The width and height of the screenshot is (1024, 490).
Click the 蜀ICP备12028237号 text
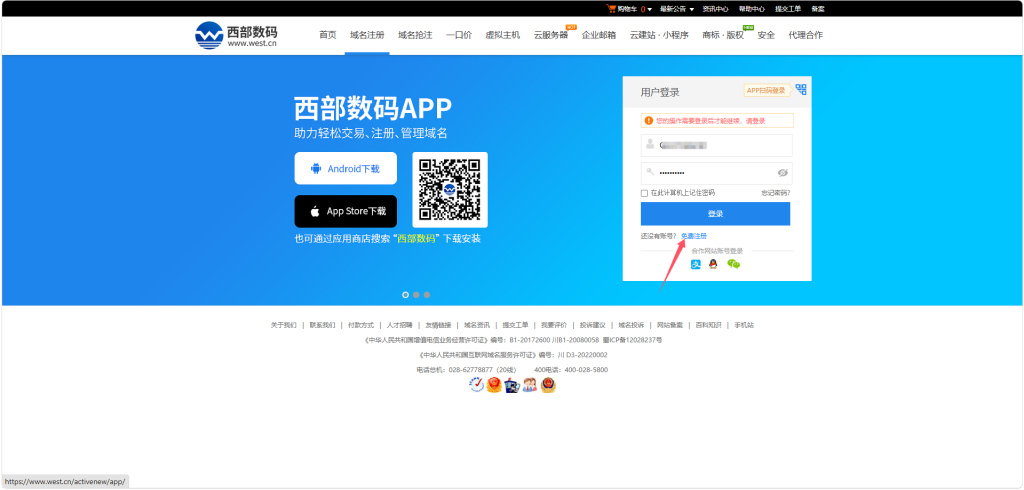(632, 340)
